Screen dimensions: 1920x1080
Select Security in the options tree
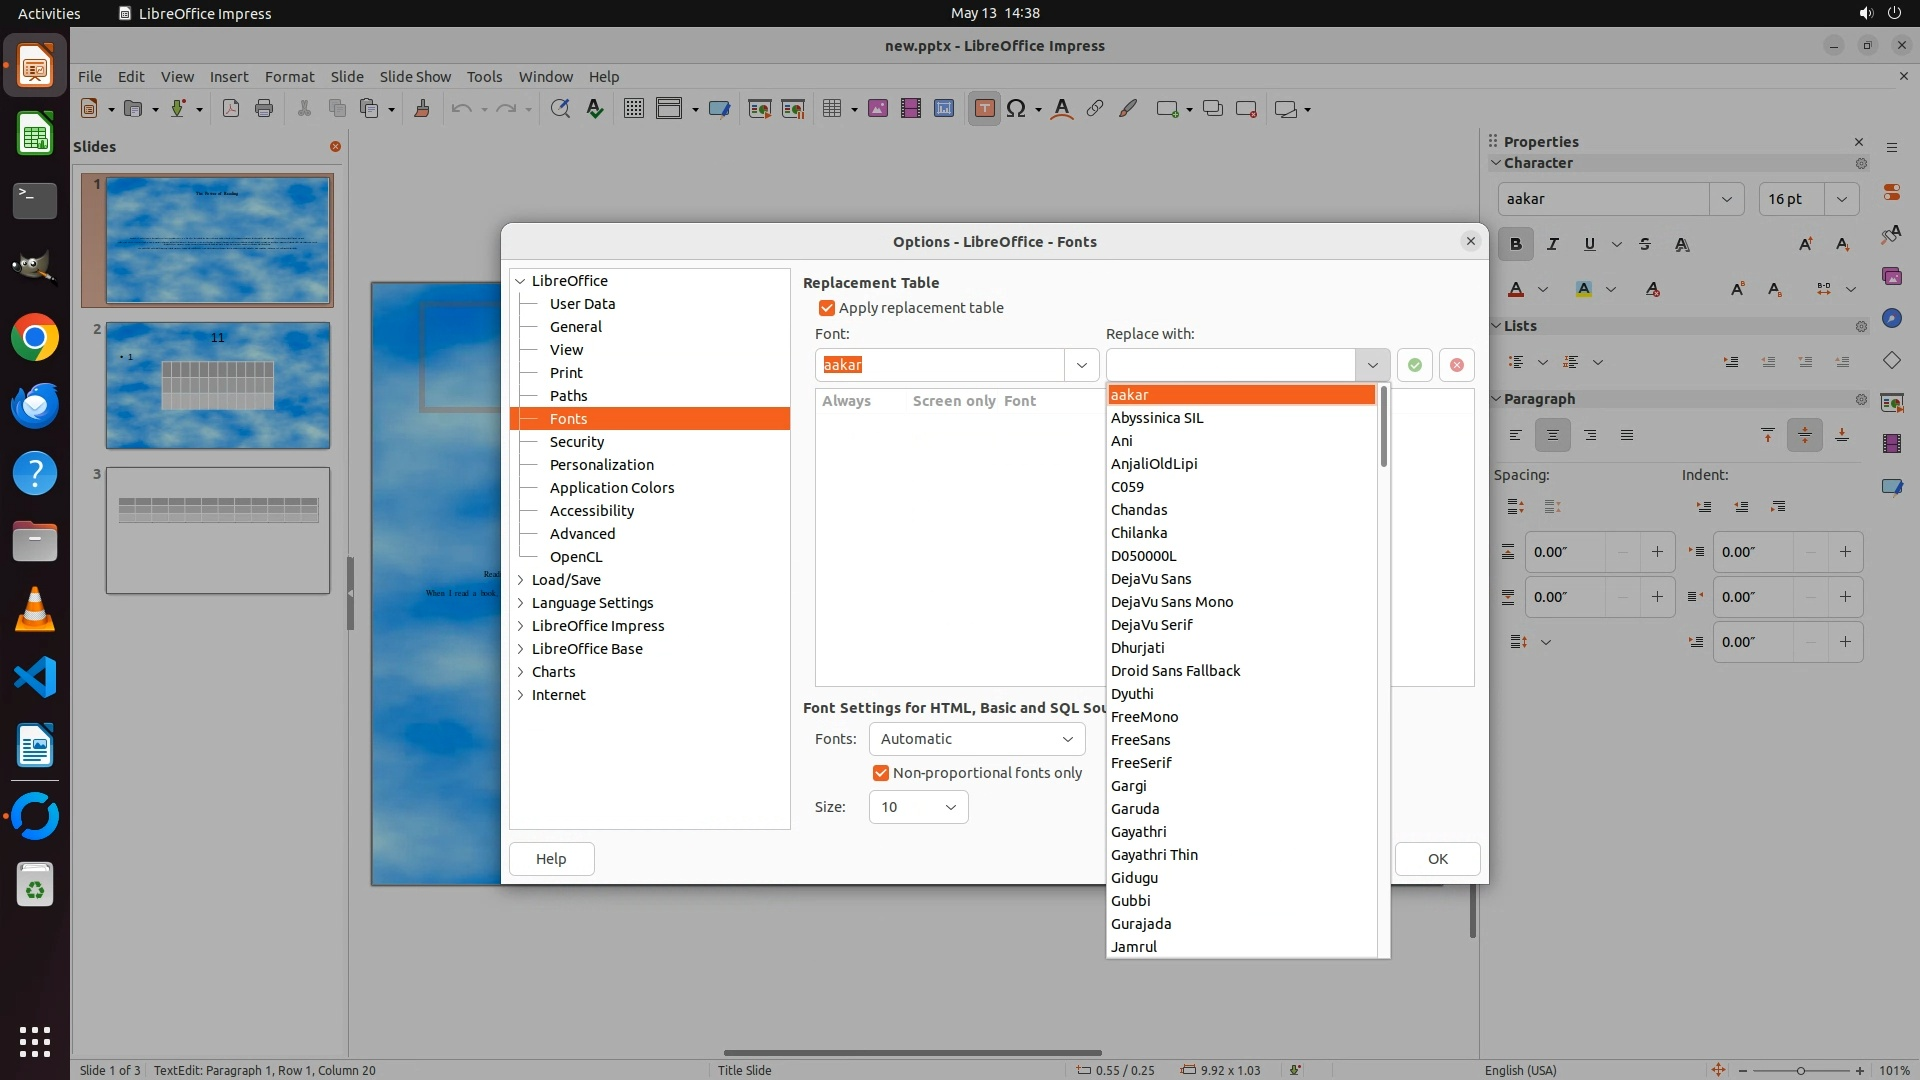(x=577, y=442)
